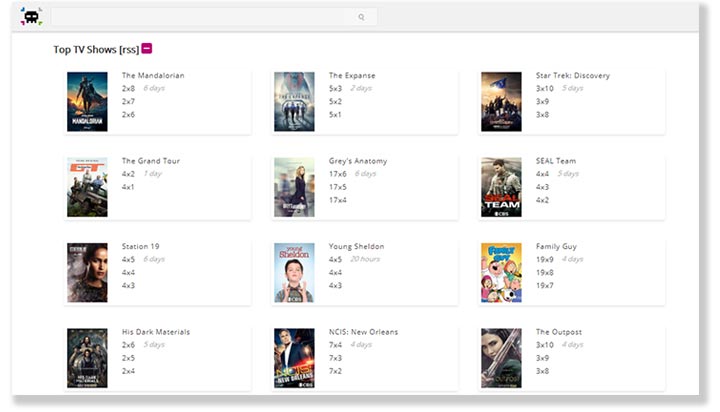Open Young Sheldon poster thumbnail
Viewport: 720px width, 412px height.
[294, 272]
